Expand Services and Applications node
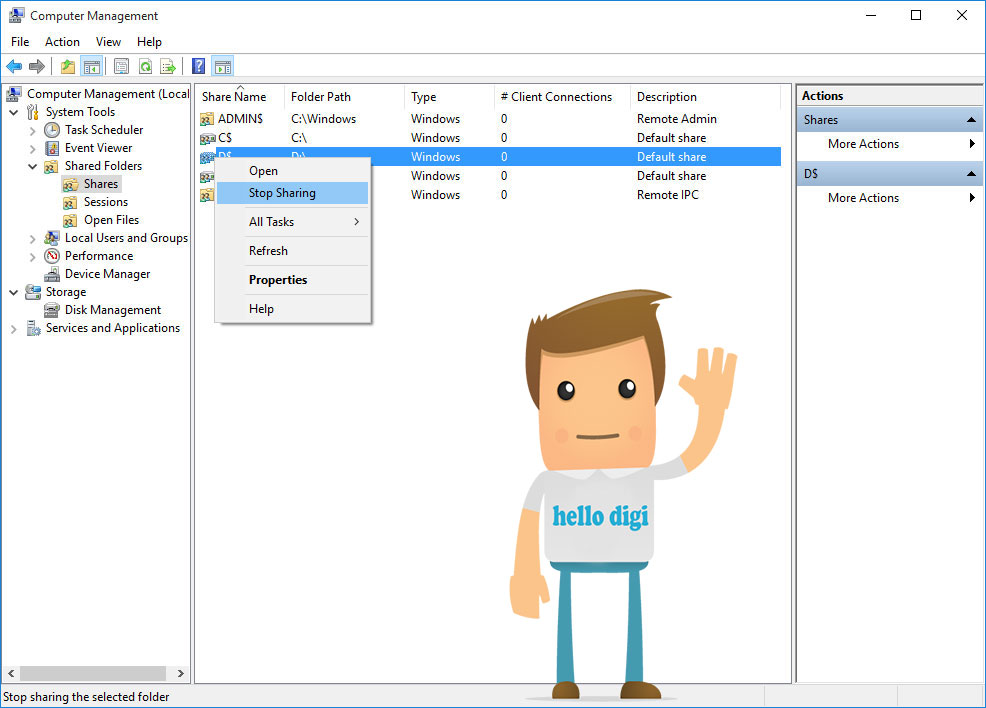The height and width of the screenshot is (708, 986). click(x=14, y=329)
